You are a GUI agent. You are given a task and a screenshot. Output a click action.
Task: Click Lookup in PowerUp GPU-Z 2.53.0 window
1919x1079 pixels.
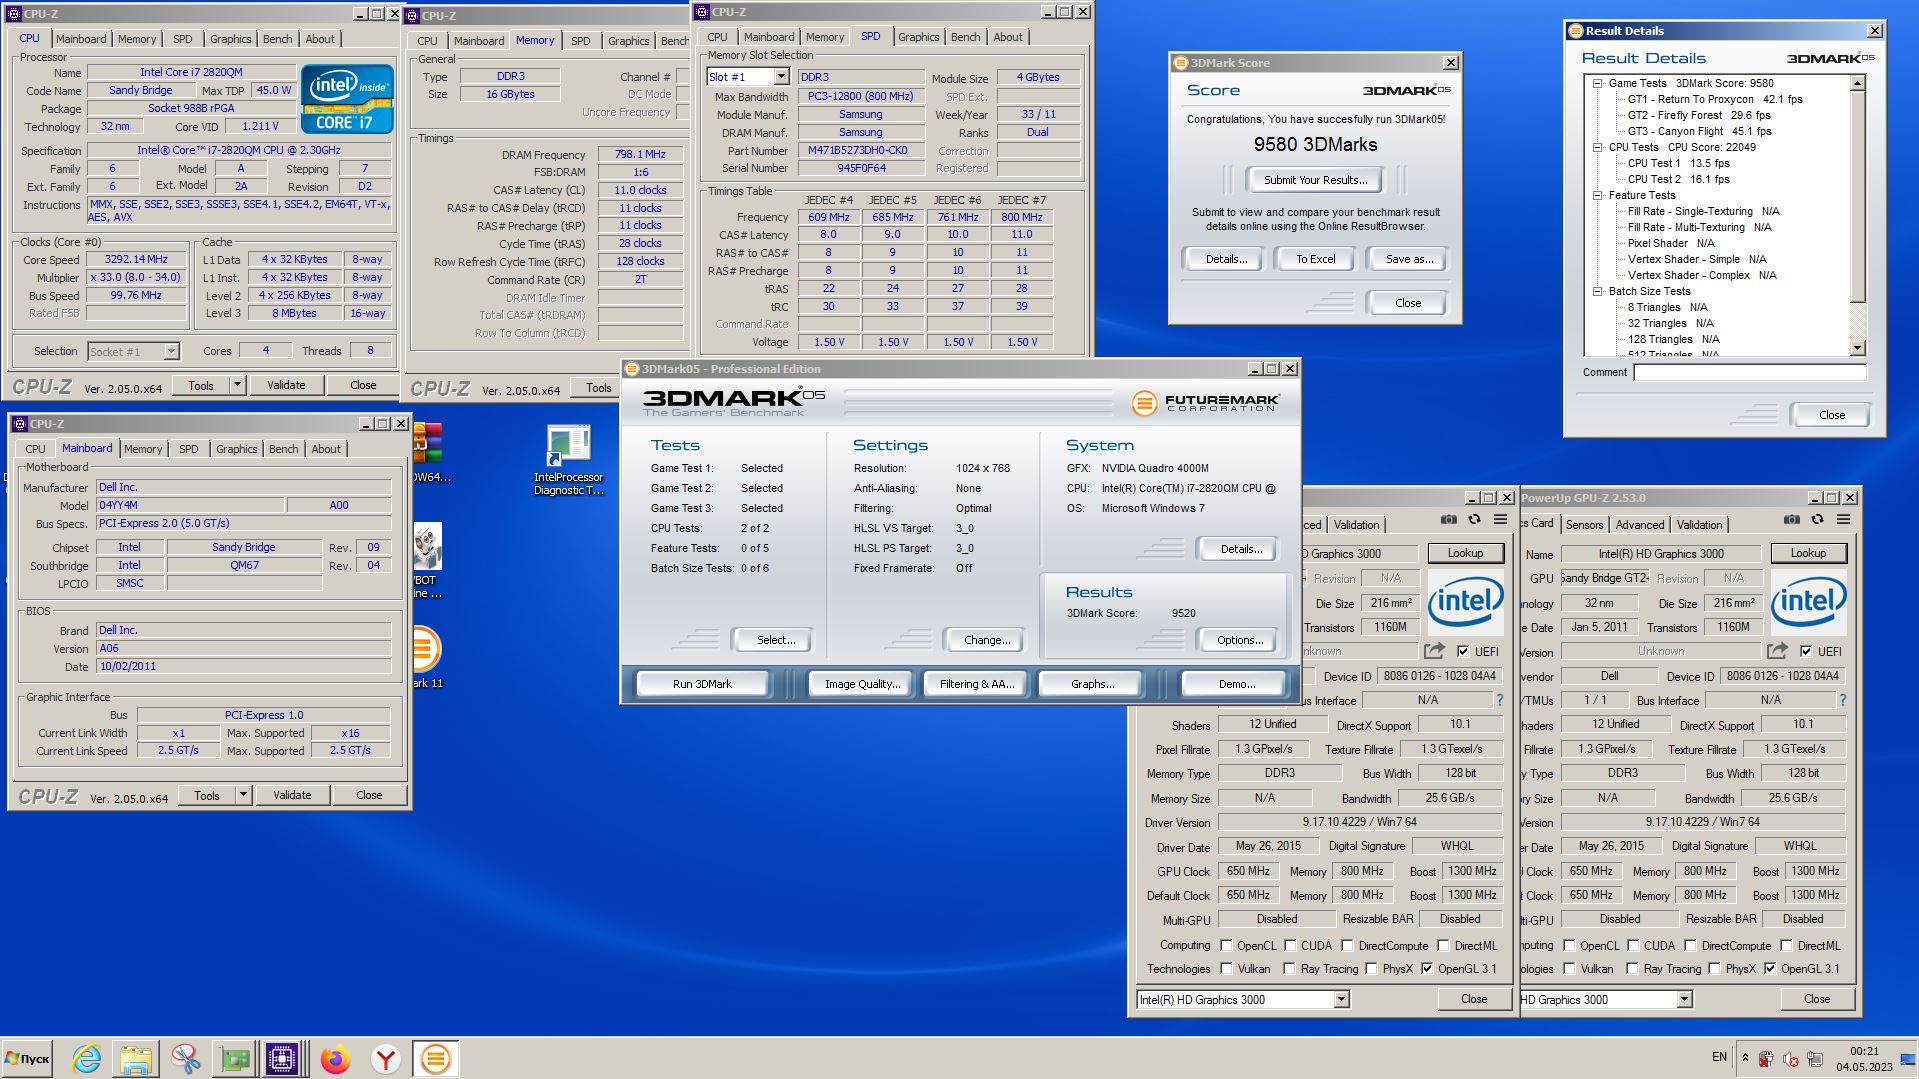click(x=1808, y=553)
